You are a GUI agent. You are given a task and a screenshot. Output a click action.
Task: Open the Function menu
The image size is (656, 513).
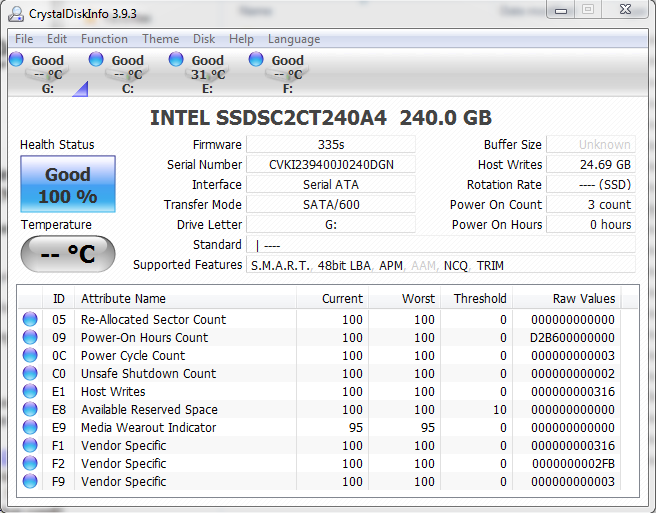[x=104, y=39]
